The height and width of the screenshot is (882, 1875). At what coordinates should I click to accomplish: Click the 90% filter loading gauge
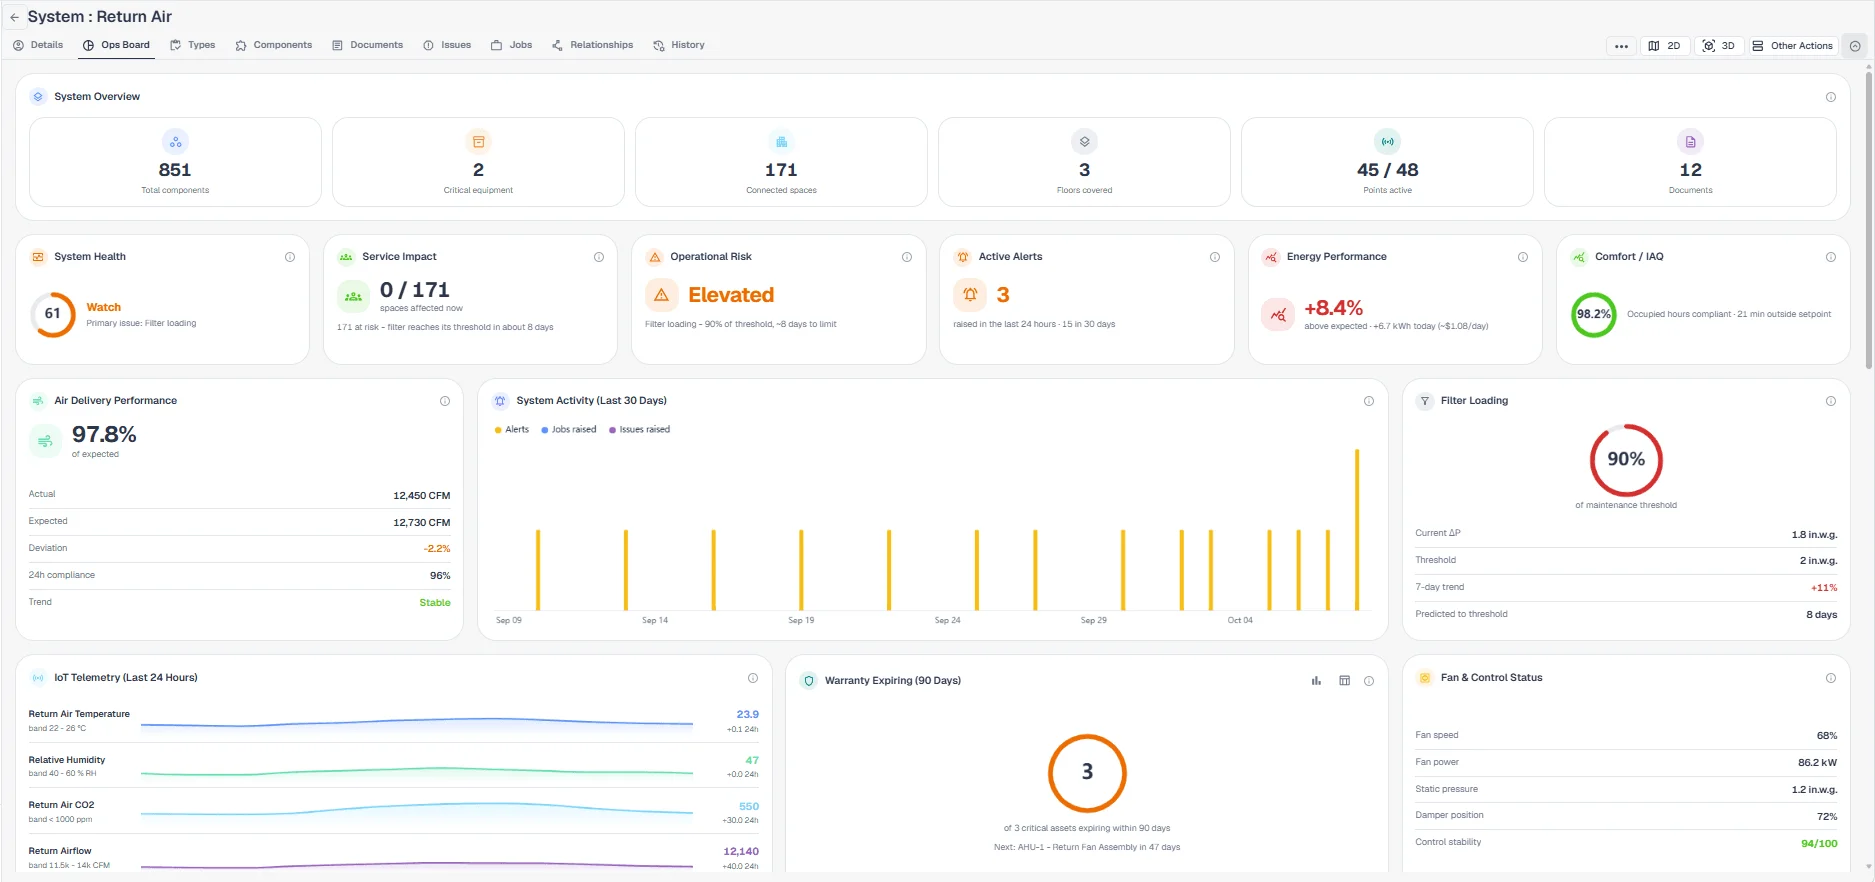click(1626, 460)
